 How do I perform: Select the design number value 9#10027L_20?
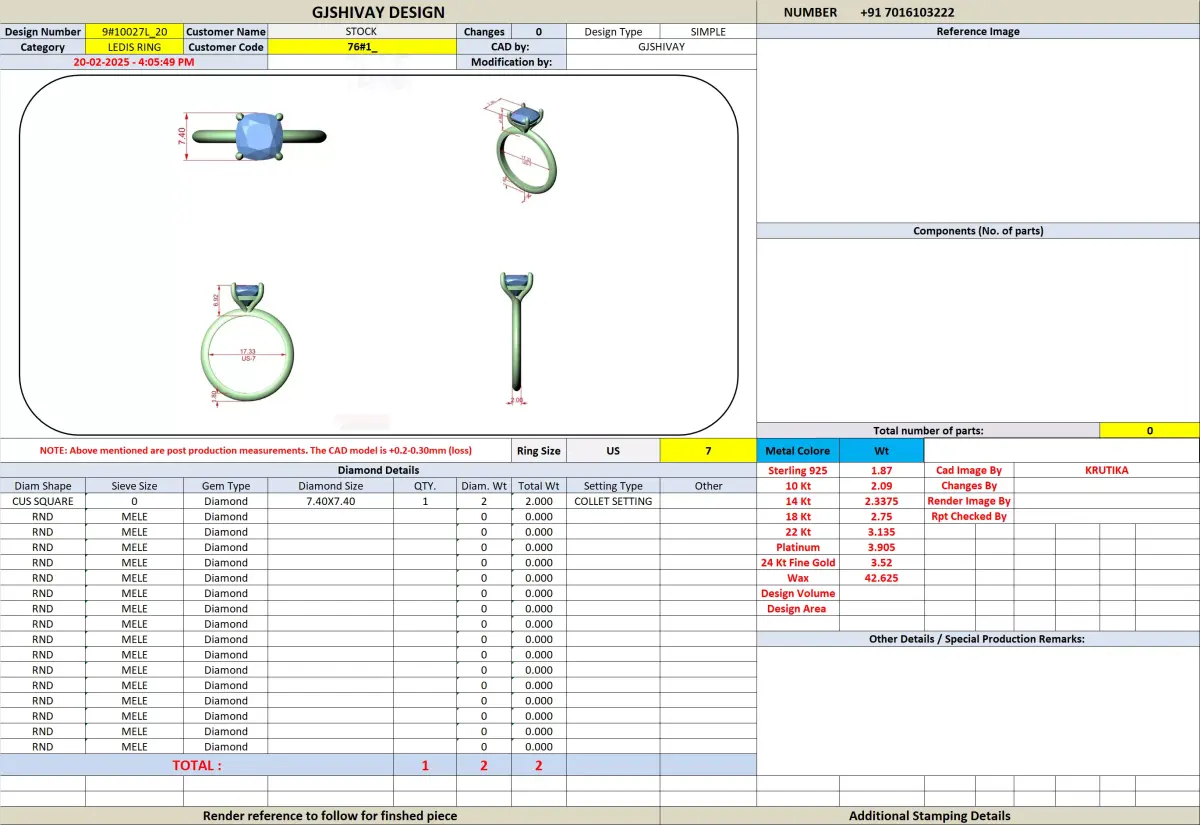(134, 32)
